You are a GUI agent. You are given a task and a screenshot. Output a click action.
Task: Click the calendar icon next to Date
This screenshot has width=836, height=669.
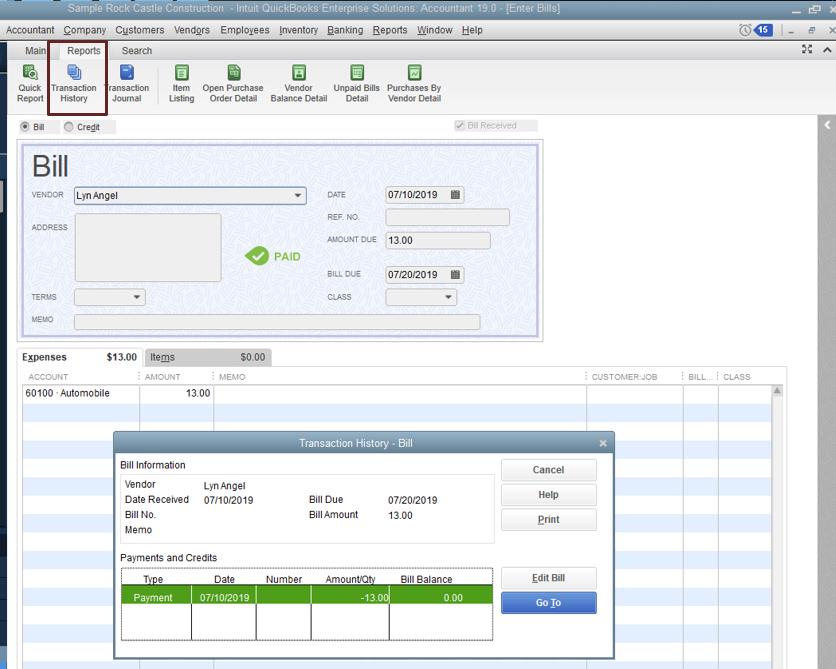(455, 195)
